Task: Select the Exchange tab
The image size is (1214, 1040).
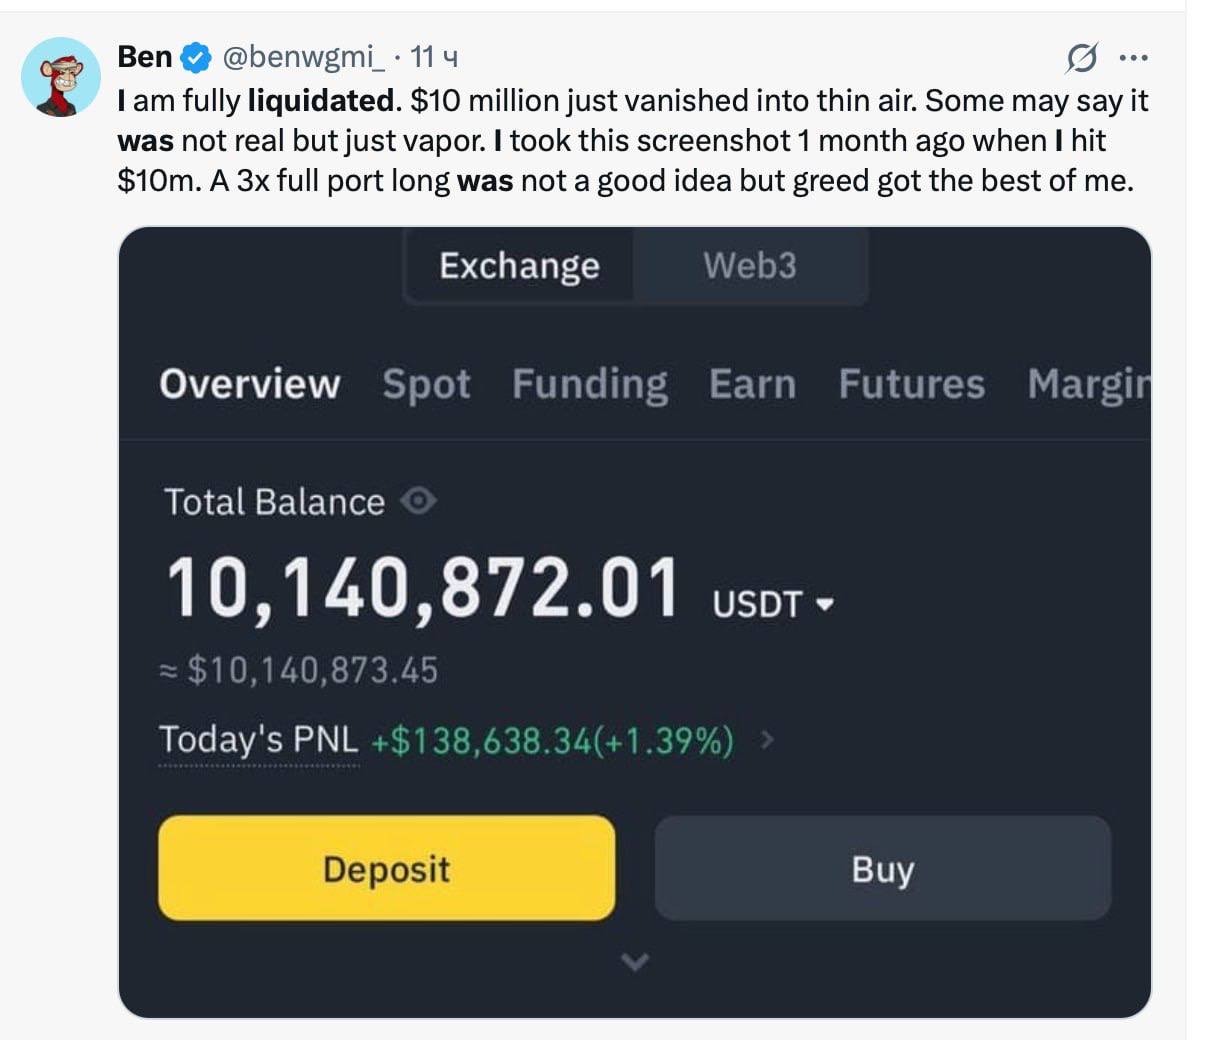Action: point(519,266)
